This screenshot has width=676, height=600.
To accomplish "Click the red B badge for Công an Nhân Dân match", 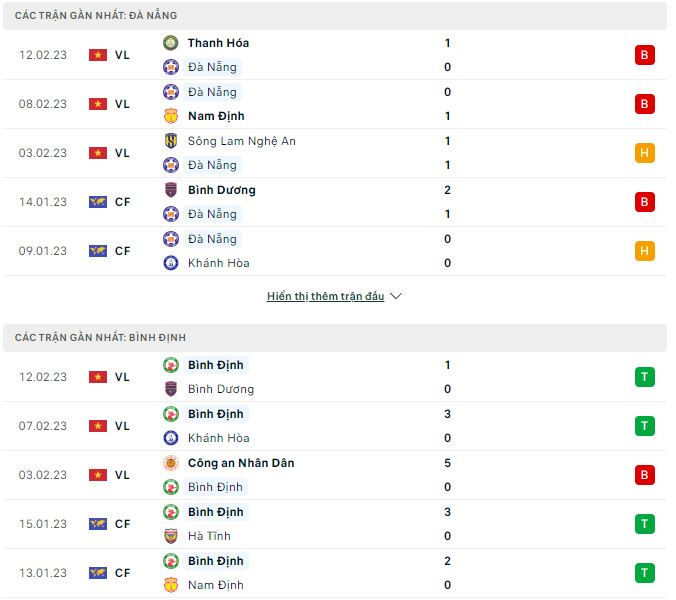I will click(x=645, y=475).
